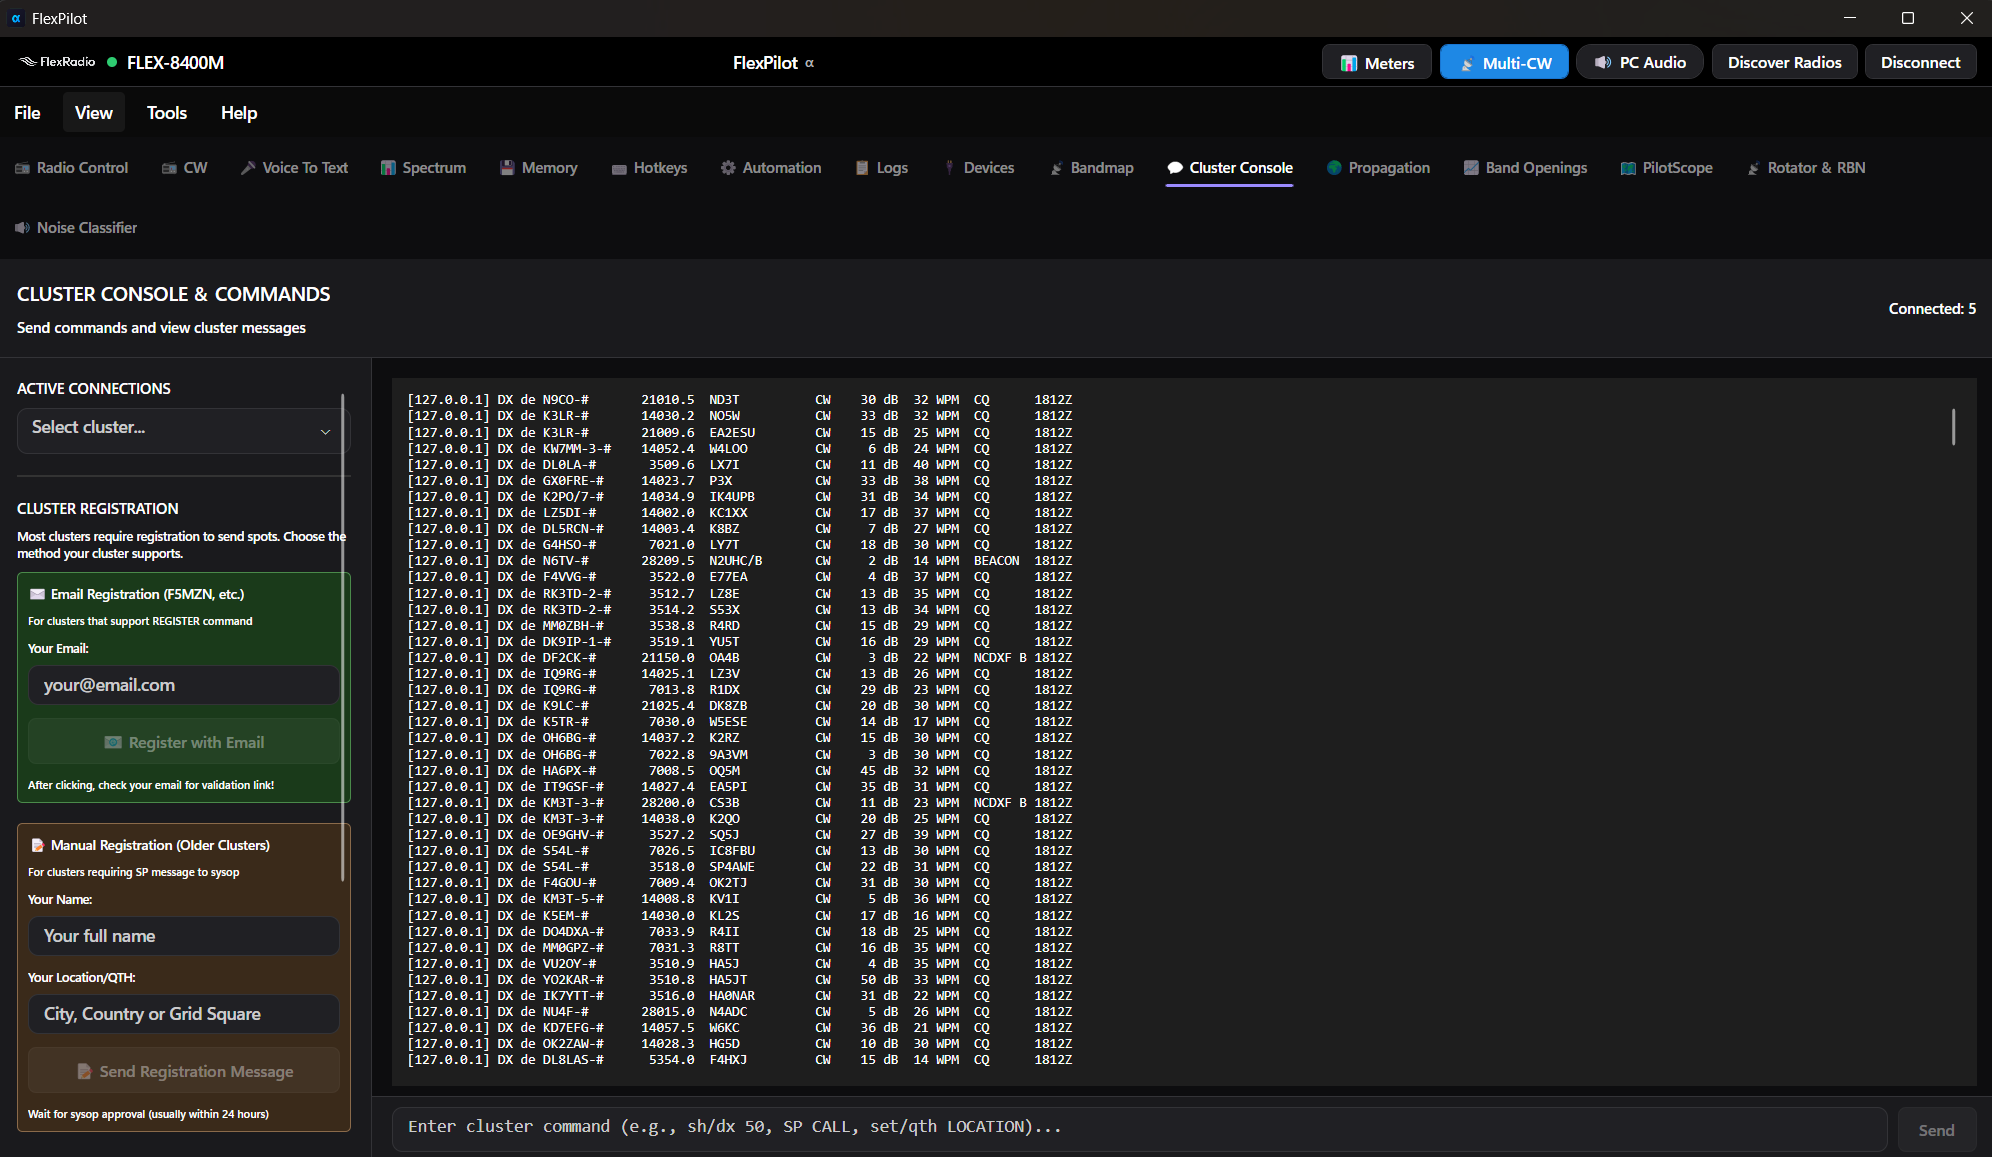Open the Hotkeys keyboard icon tab
This screenshot has height=1157, width=1992.
pos(619,168)
